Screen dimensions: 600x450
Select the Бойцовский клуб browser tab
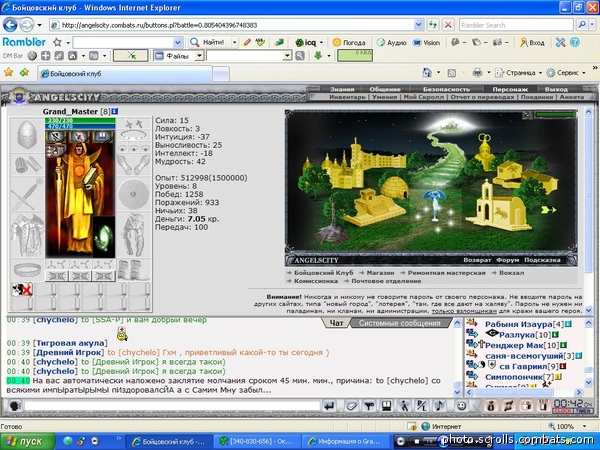(124, 73)
